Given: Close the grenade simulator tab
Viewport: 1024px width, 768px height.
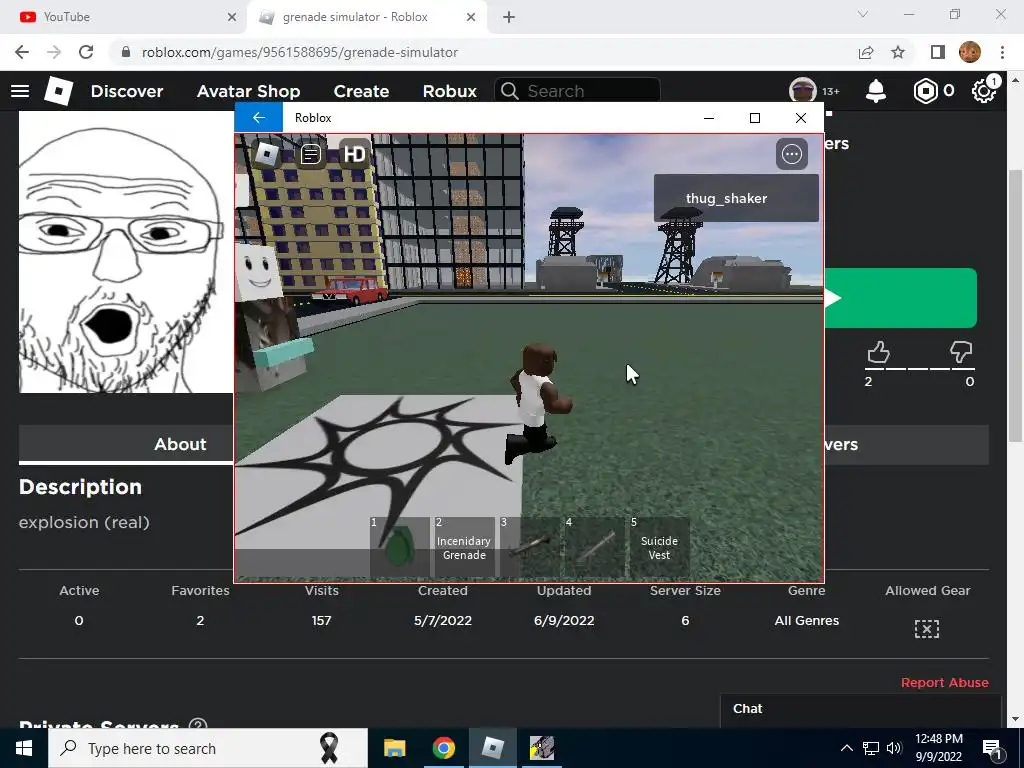Looking at the screenshot, I should coord(471,17).
